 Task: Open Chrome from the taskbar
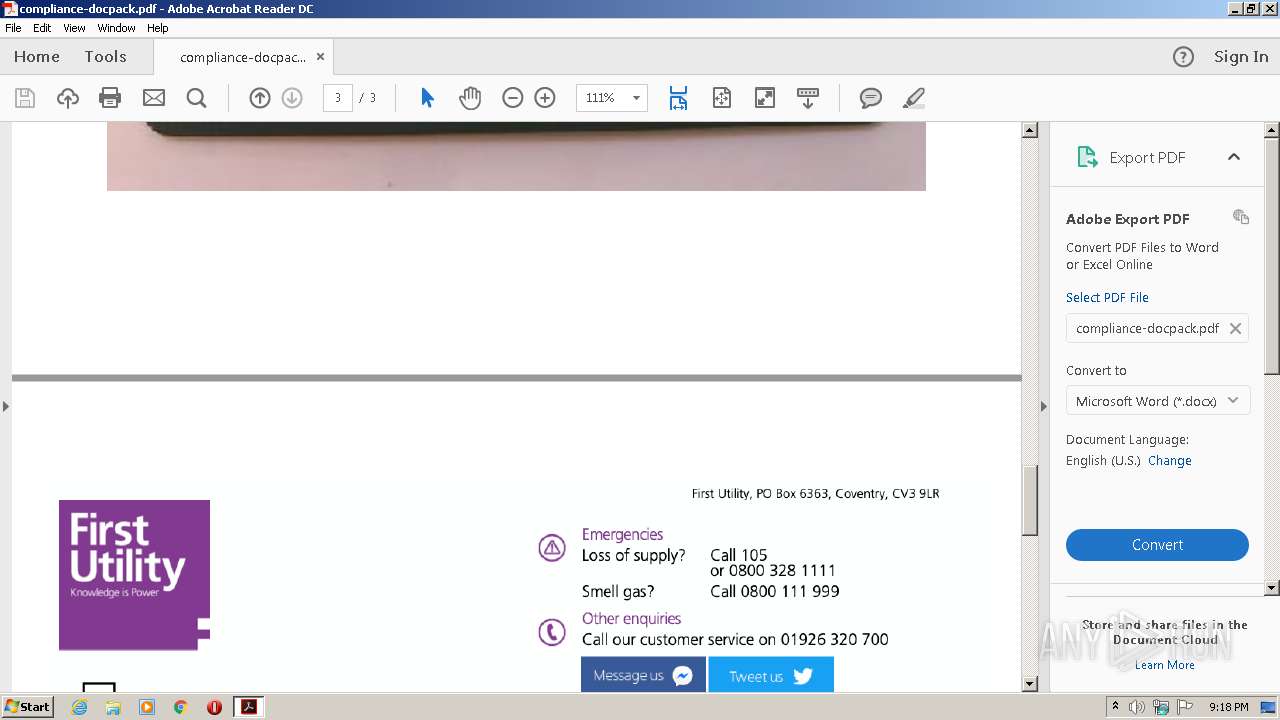[x=181, y=707]
